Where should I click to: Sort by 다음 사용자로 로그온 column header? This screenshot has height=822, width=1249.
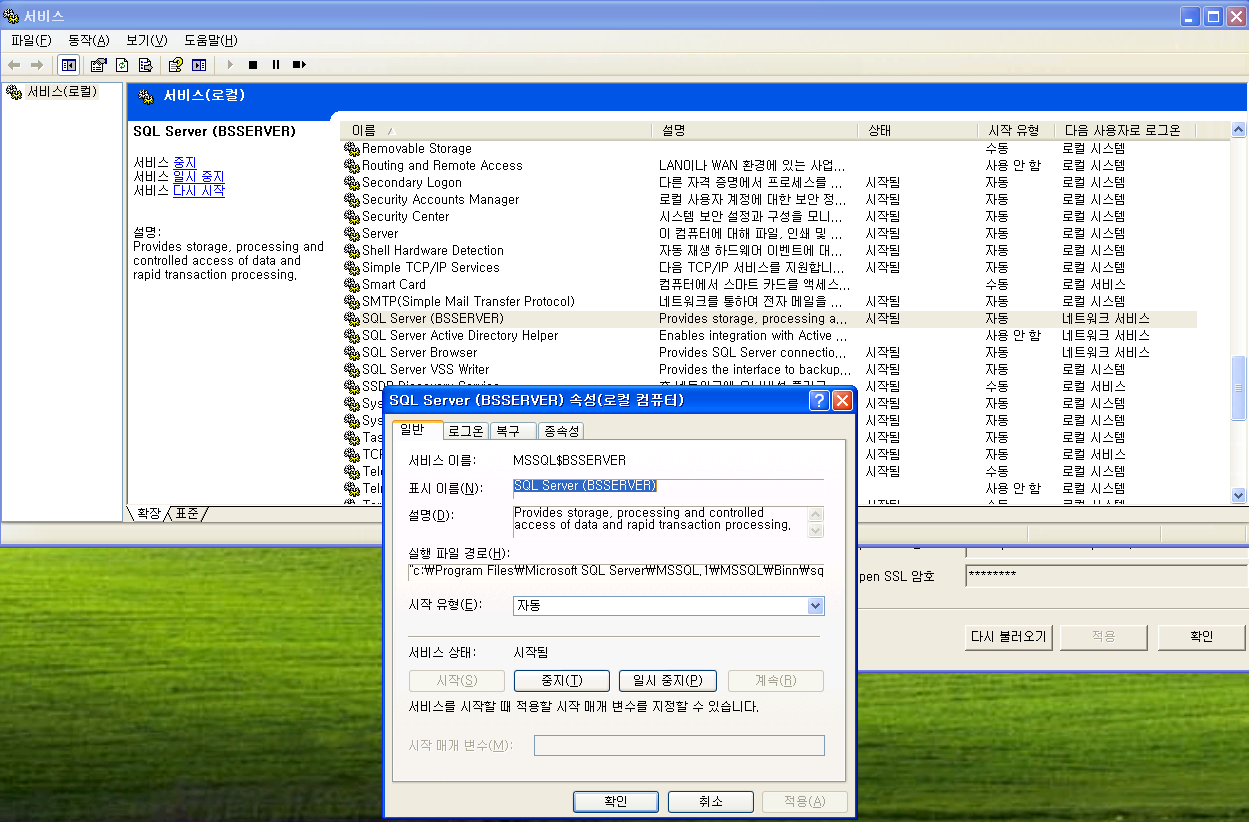[1125, 131]
